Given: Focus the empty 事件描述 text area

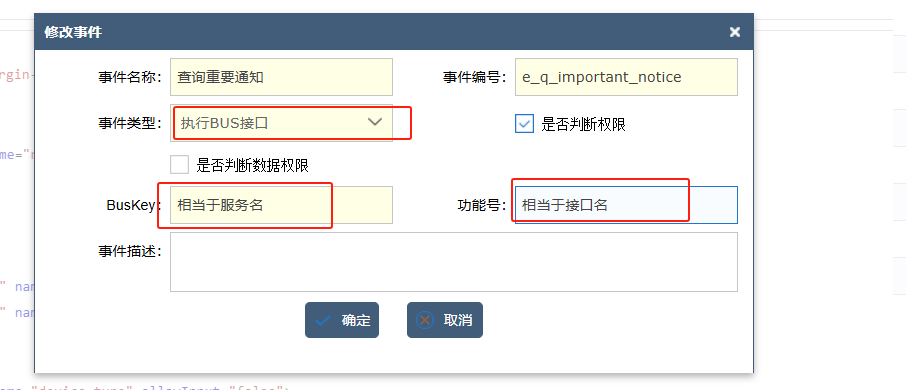Looking at the screenshot, I should (x=454, y=262).
